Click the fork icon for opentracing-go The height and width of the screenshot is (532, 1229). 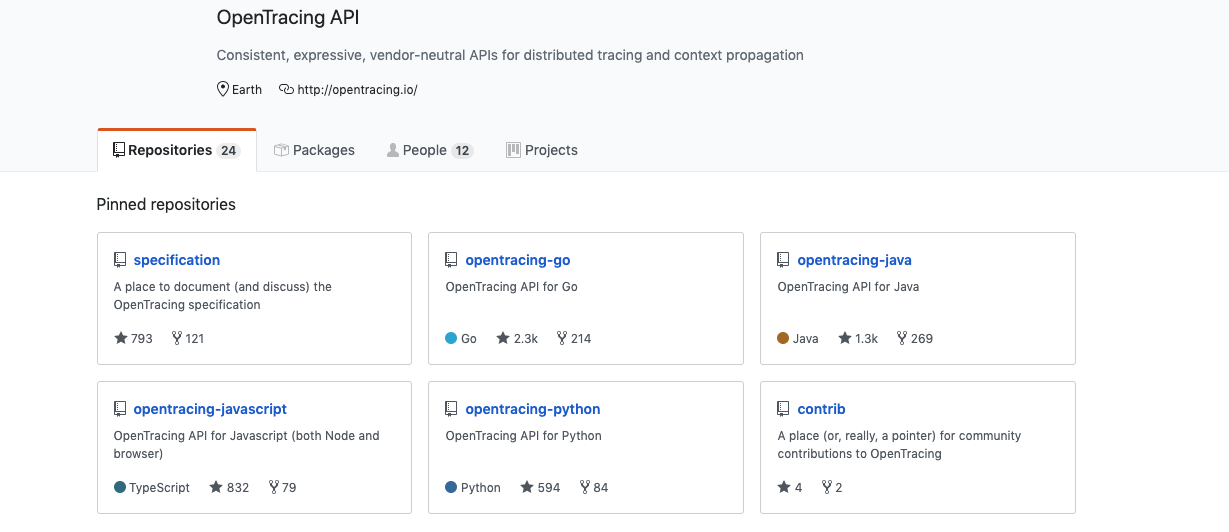[561, 338]
